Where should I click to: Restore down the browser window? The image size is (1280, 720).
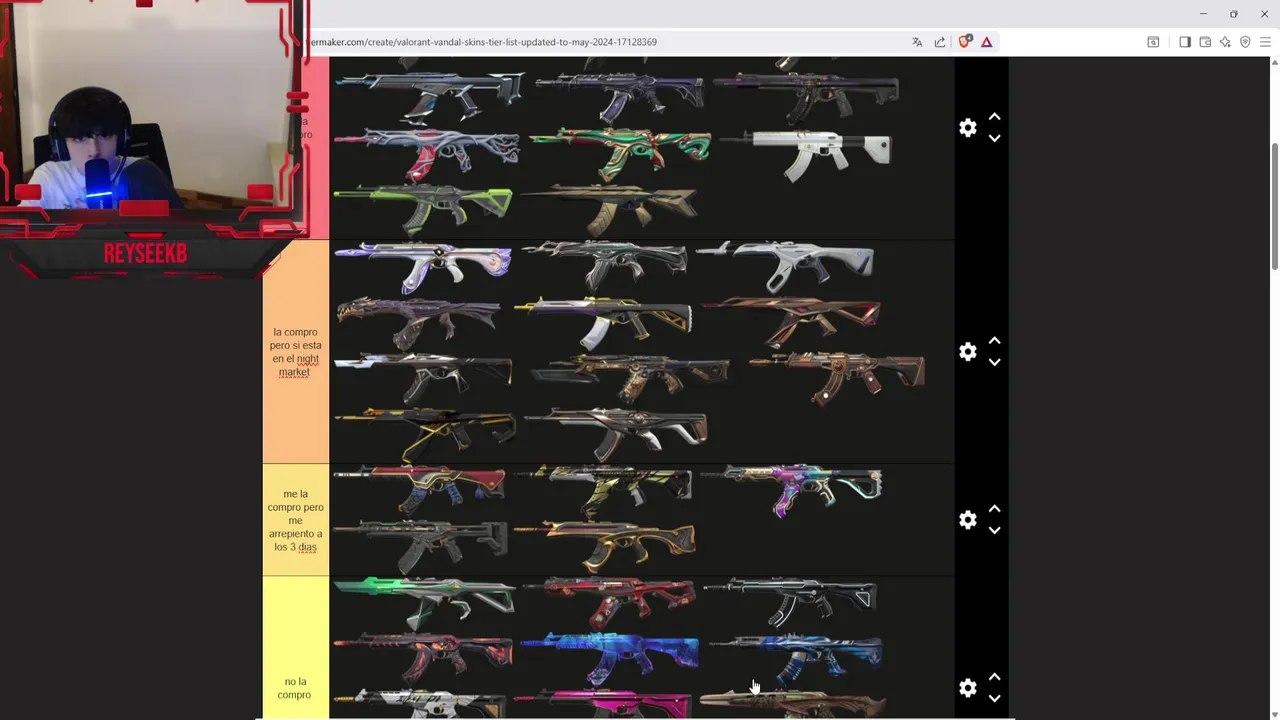[x=1233, y=14]
